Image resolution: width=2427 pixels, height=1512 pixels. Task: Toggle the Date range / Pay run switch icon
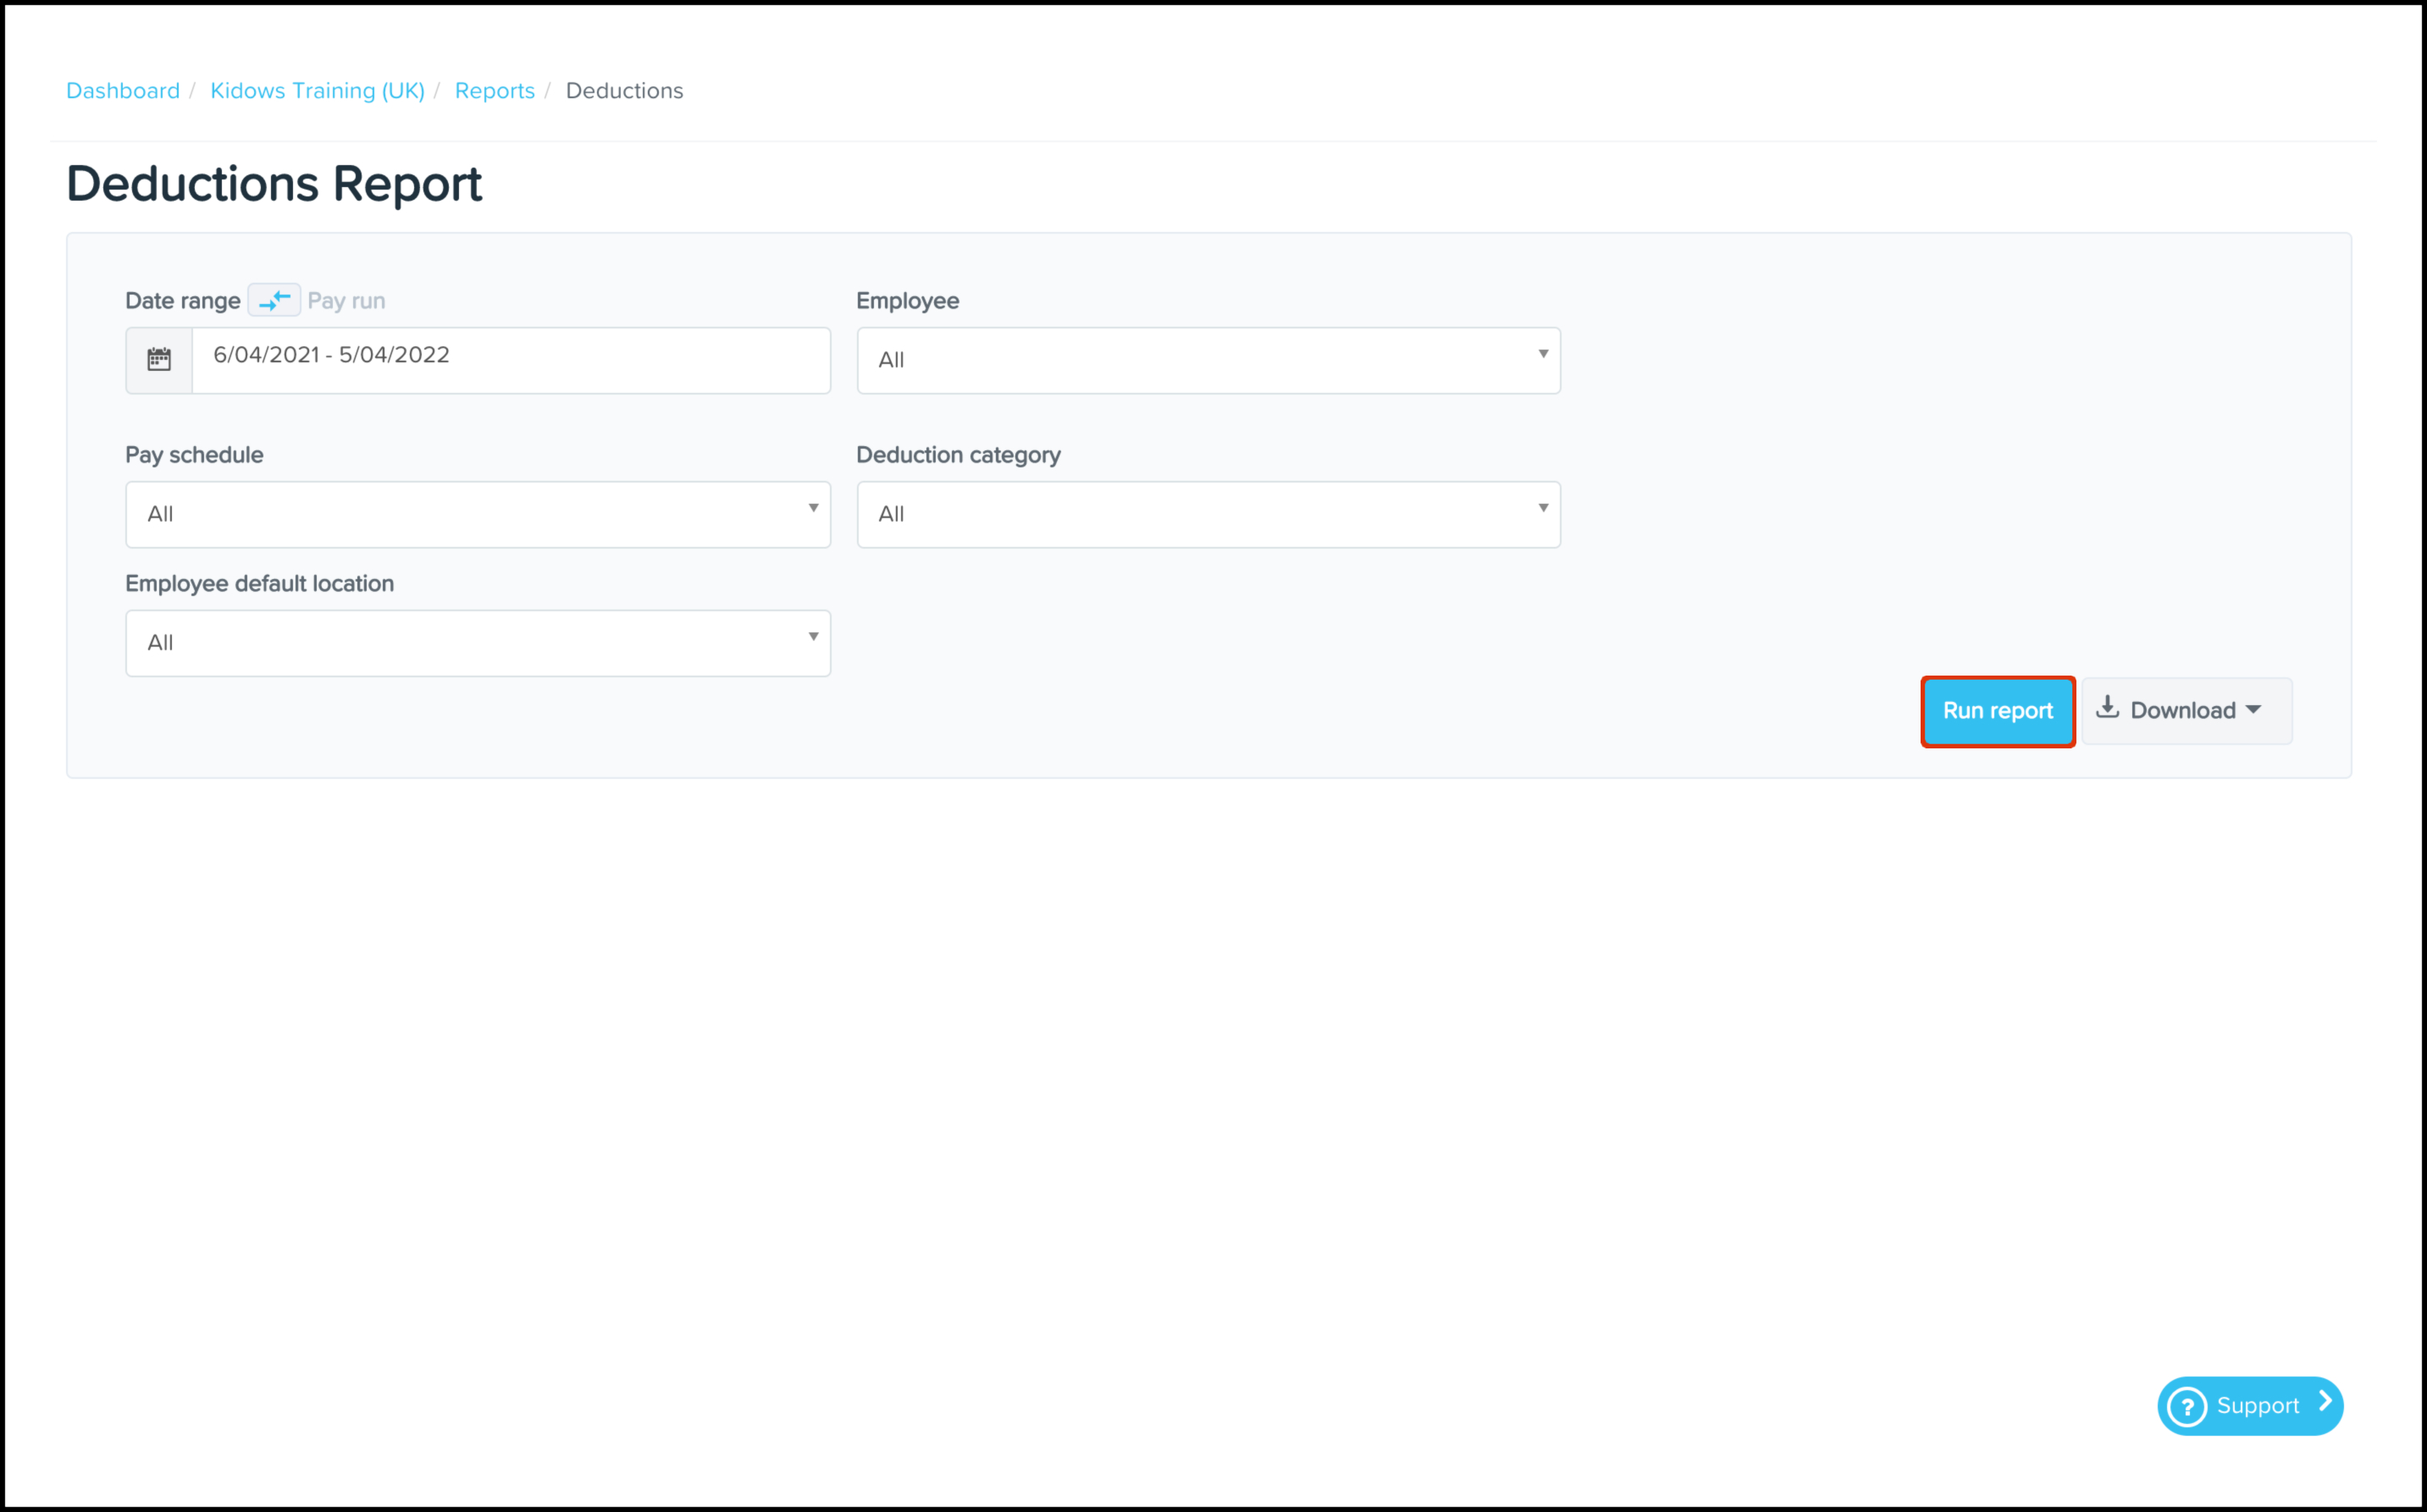pyautogui.click(x=274, y=300)
